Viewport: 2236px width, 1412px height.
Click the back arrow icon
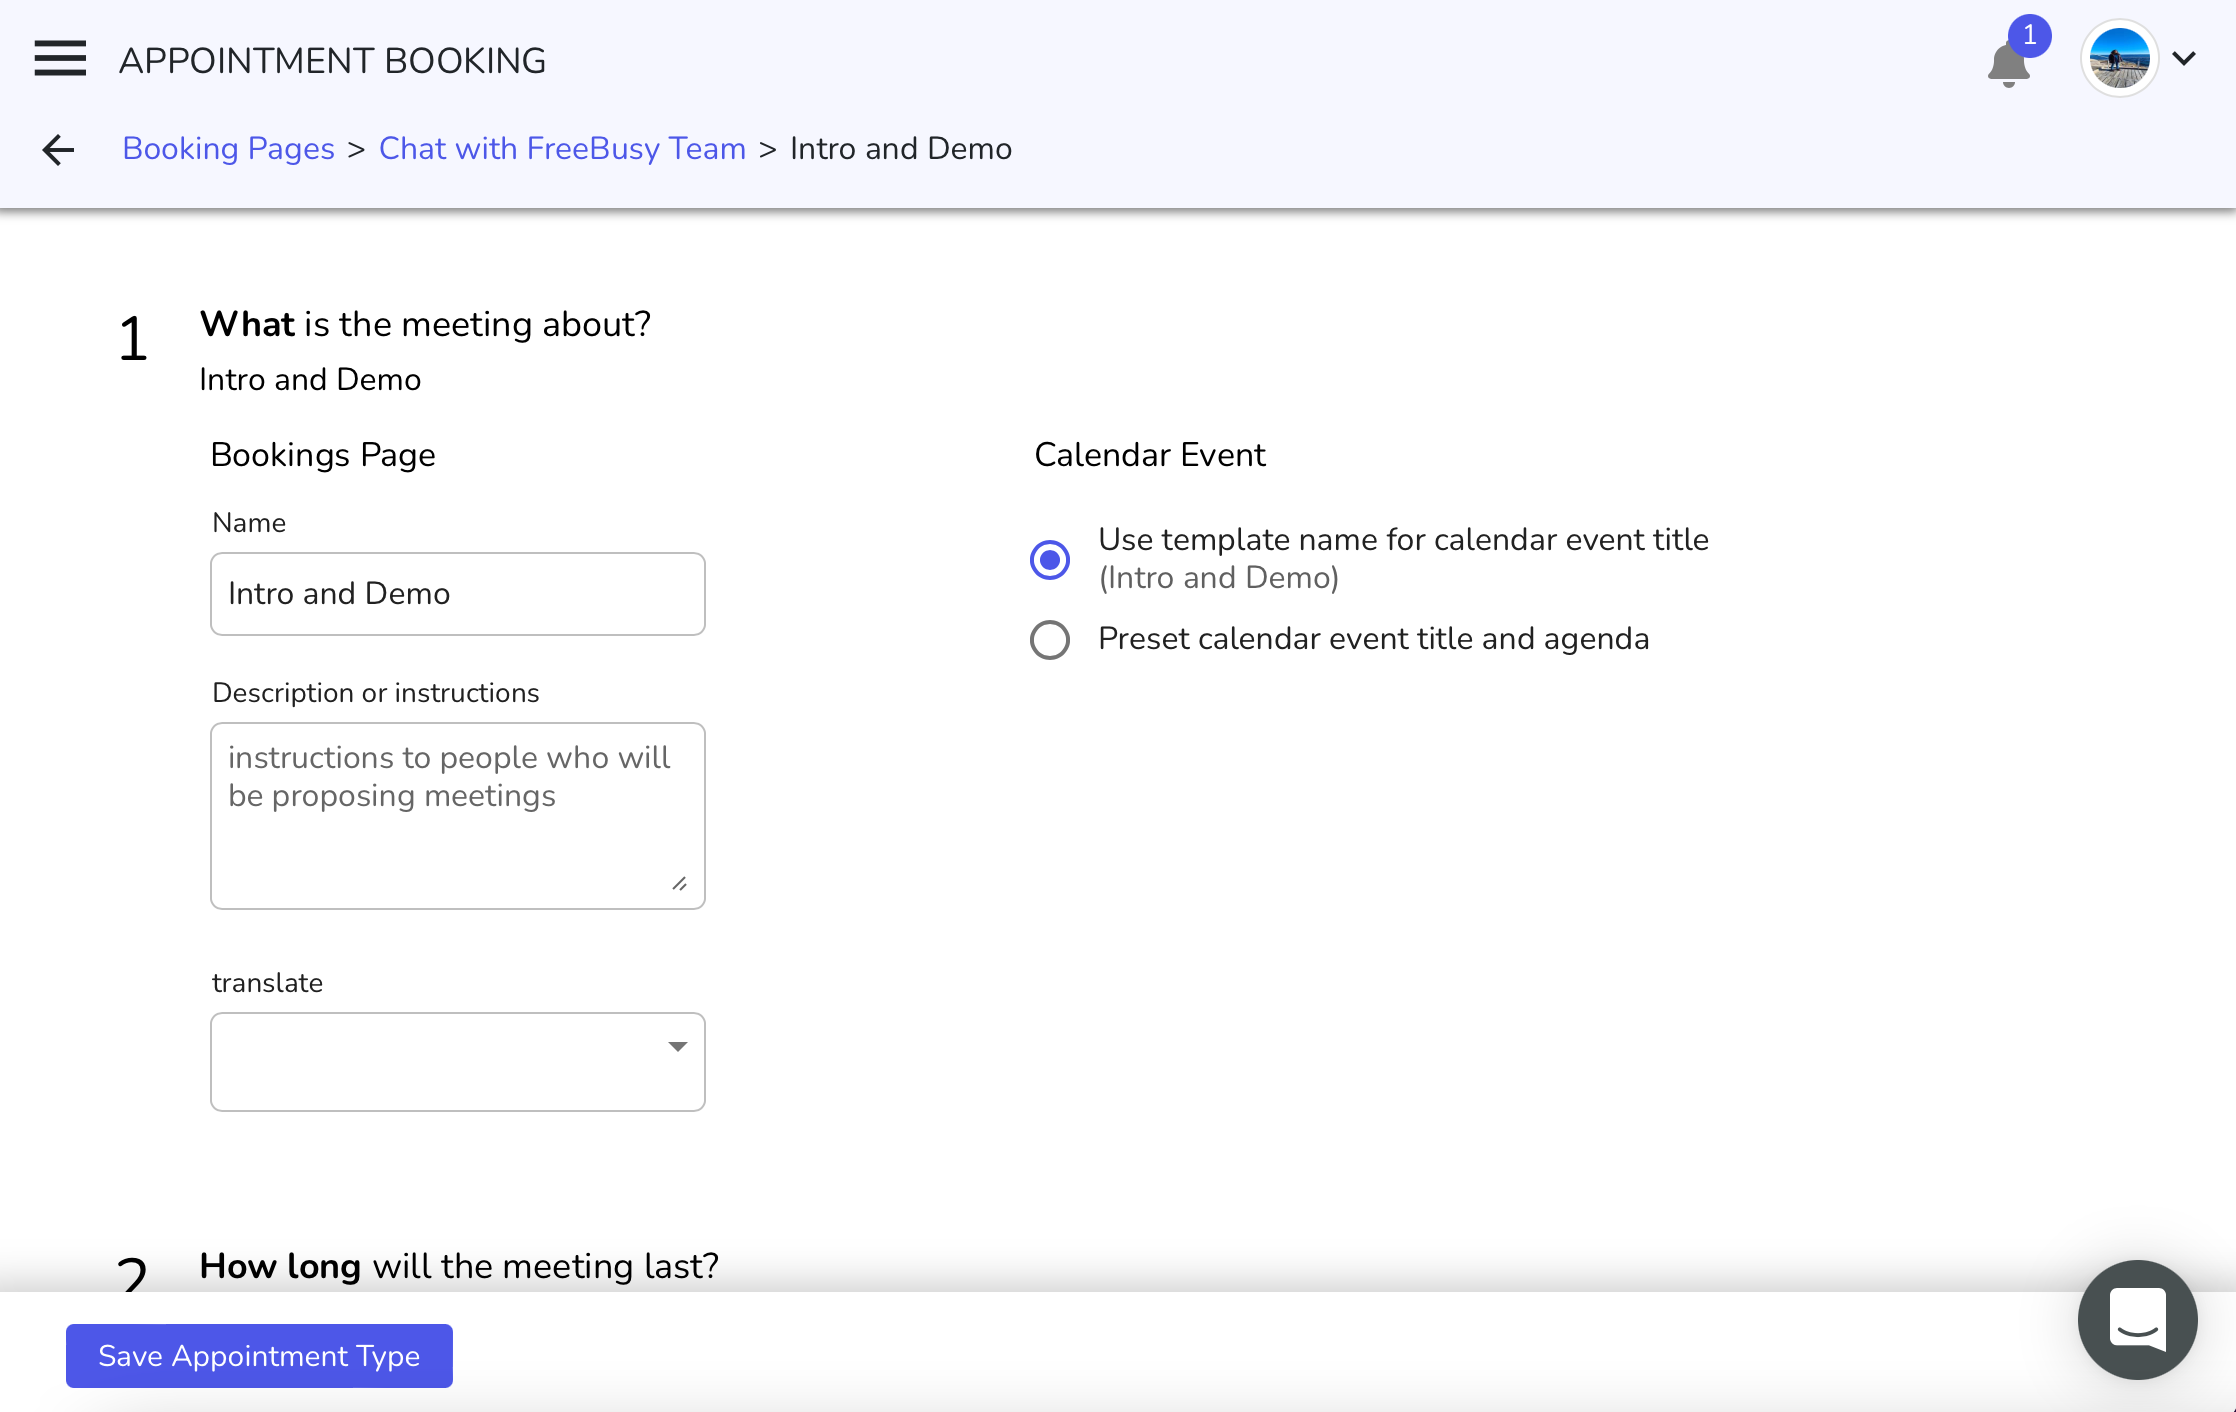58,150
